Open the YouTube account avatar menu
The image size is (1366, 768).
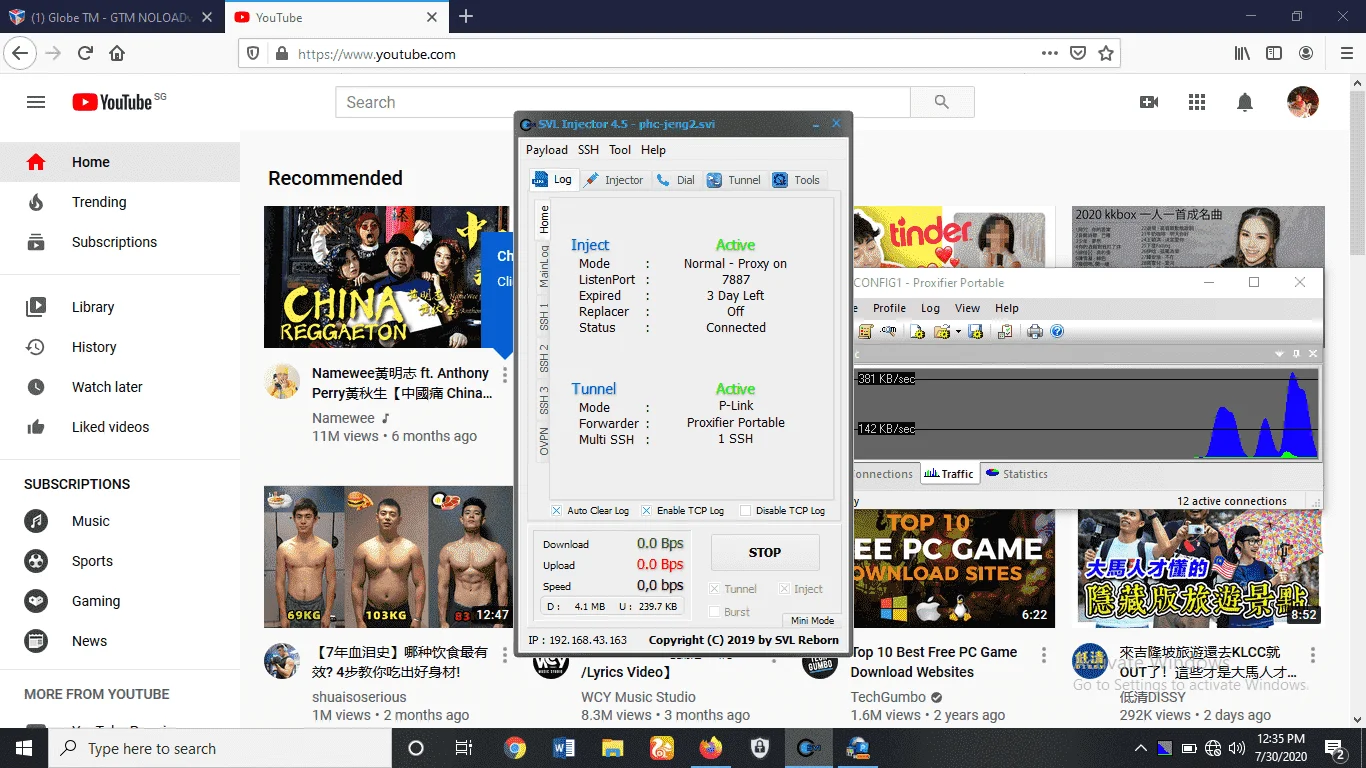point(1302,102)
